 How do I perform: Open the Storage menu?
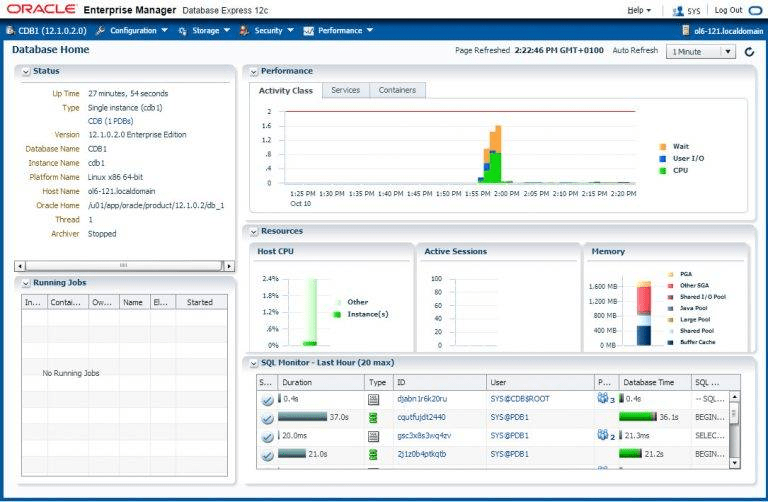(x=204, y=30)
